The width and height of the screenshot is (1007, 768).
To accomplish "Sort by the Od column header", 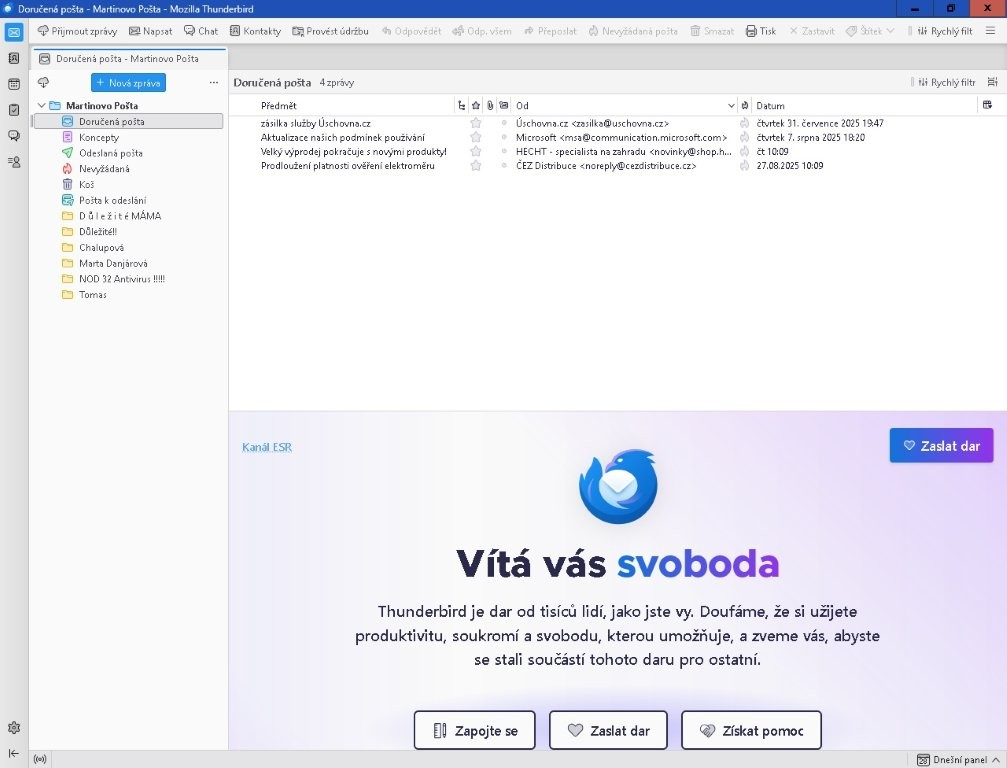I will point(624,105).
